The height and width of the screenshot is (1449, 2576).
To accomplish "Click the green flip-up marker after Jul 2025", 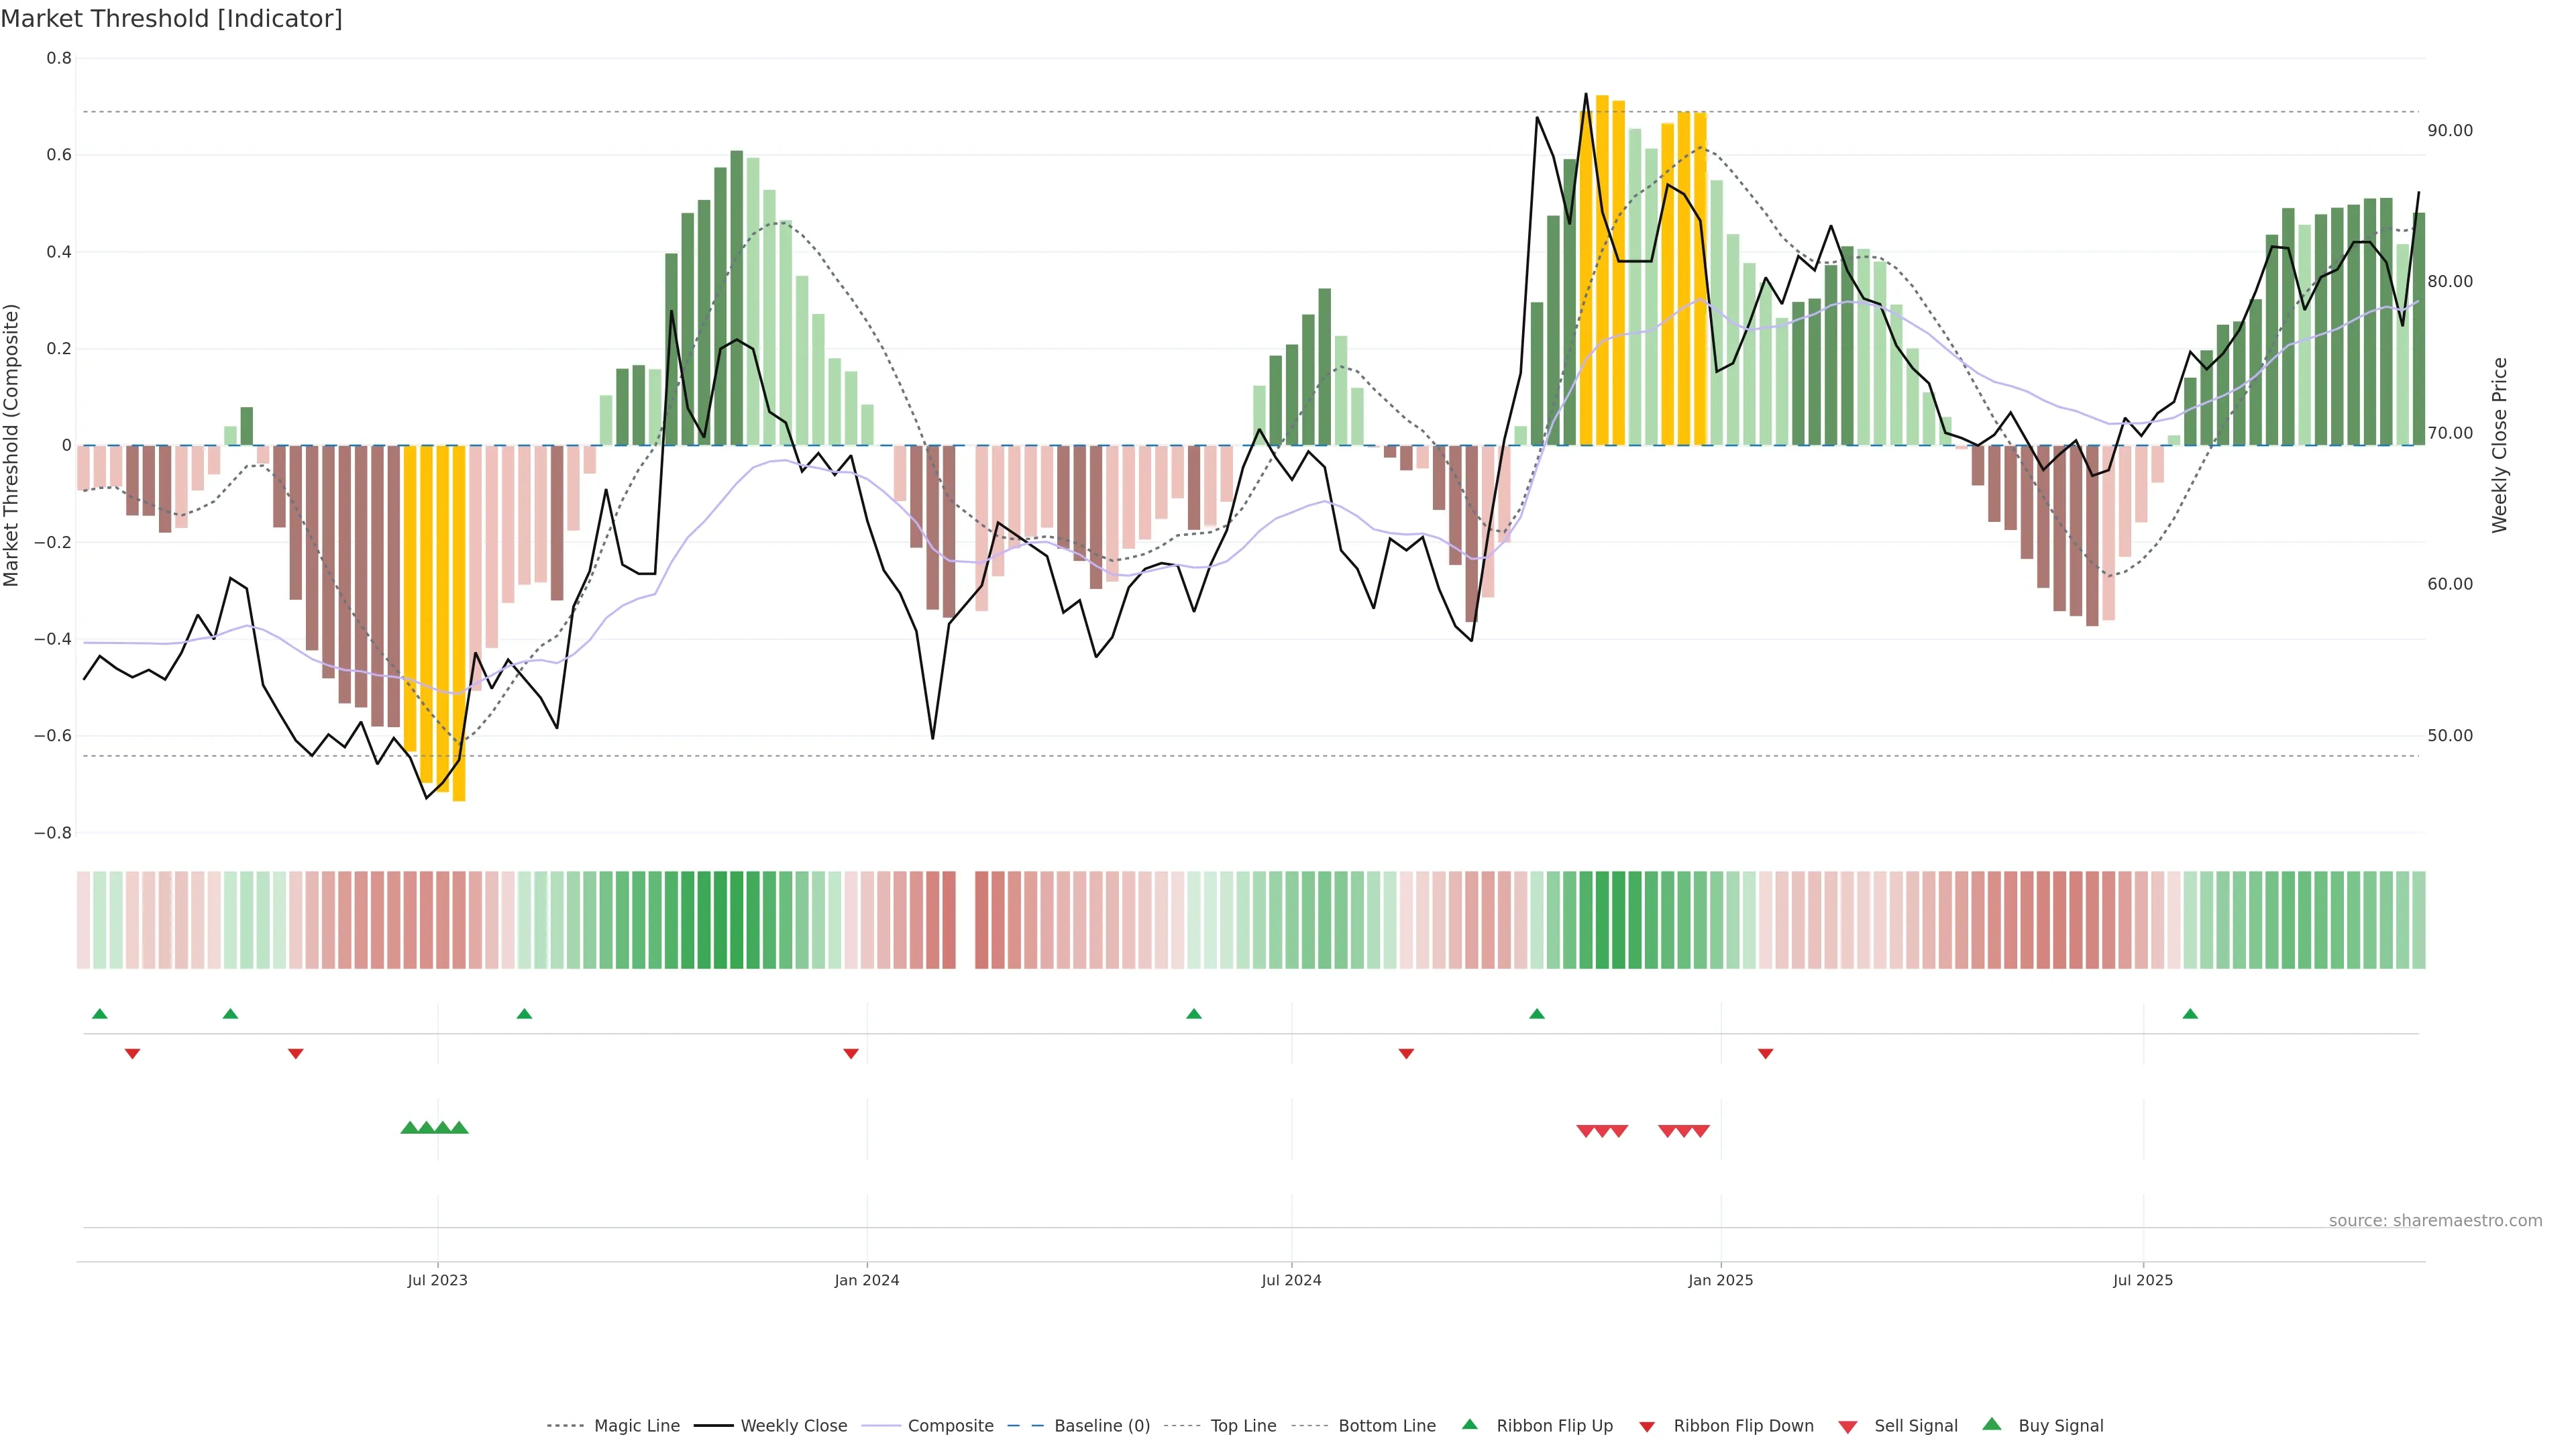I will coord(2190,1014).
